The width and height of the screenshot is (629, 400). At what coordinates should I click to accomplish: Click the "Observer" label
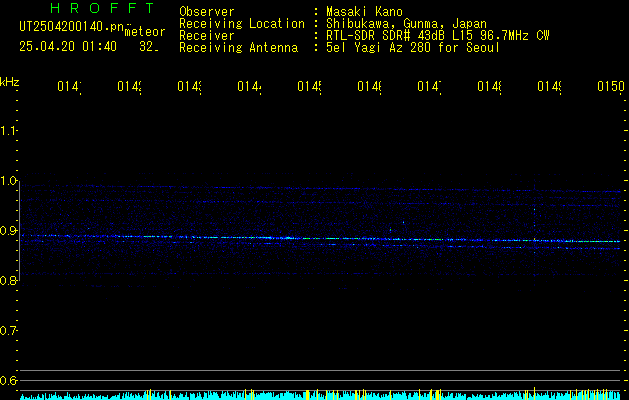point(207,12)
